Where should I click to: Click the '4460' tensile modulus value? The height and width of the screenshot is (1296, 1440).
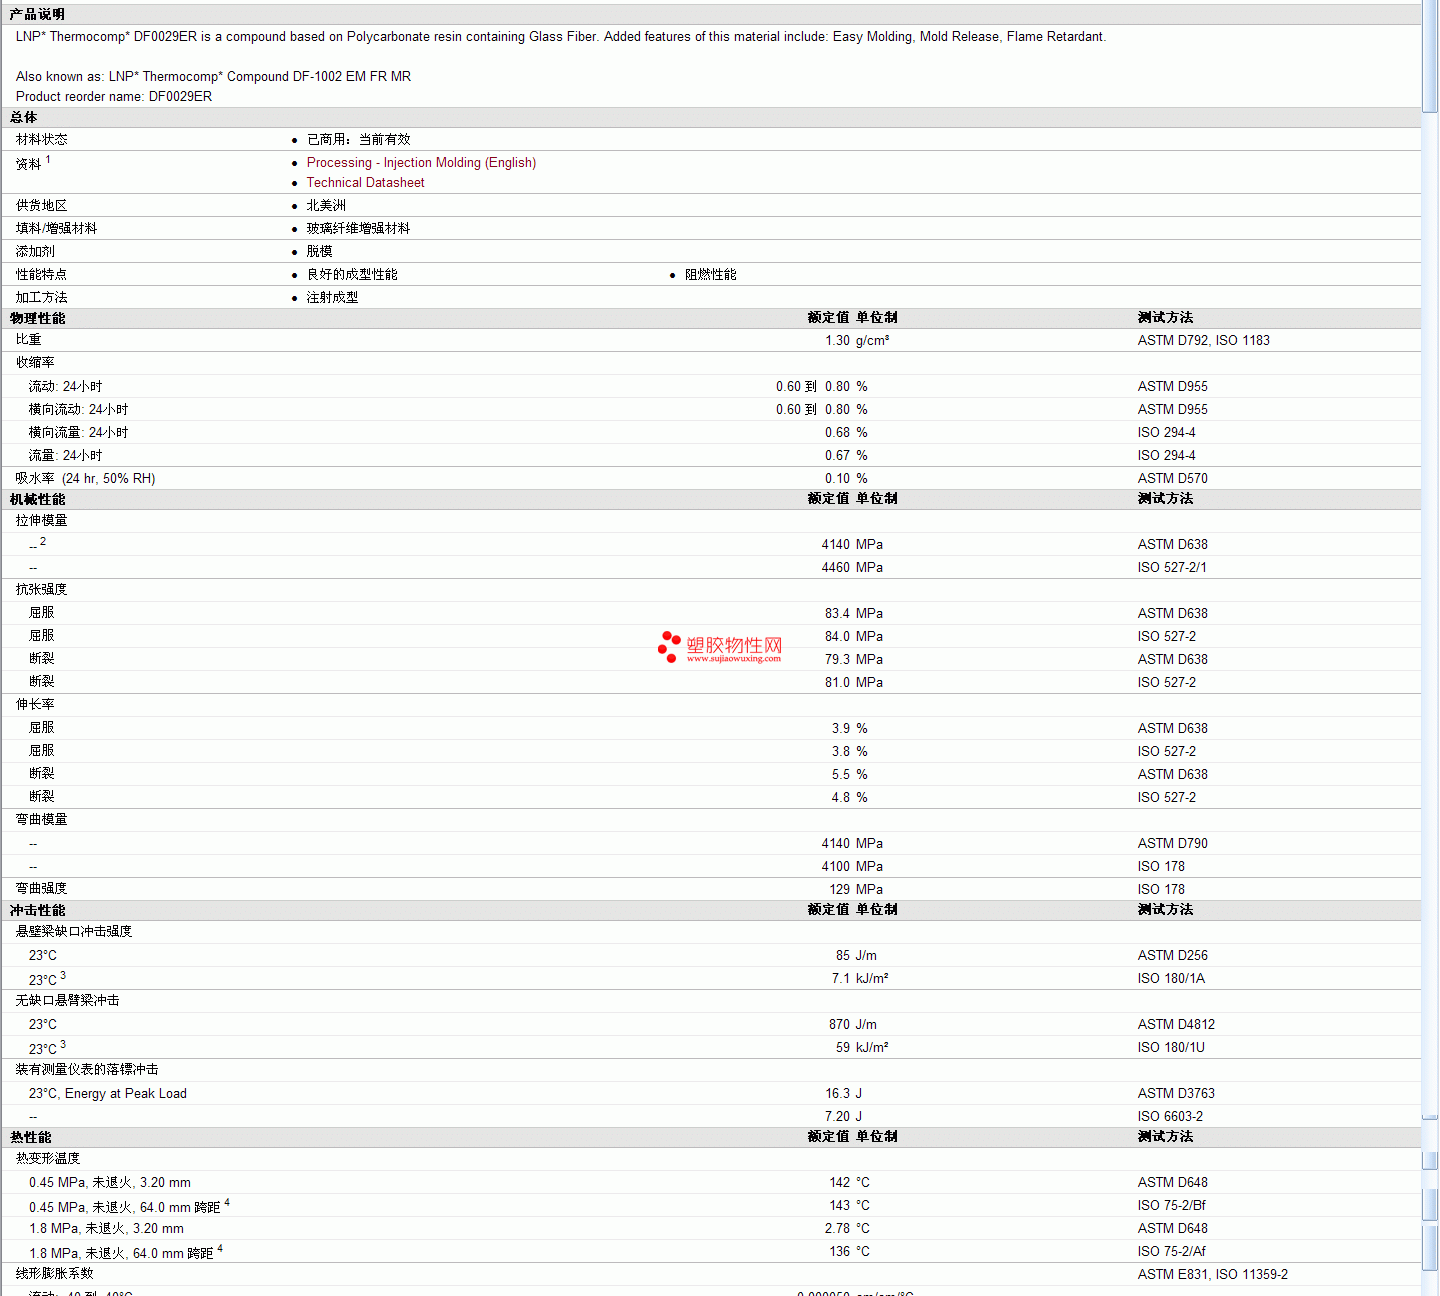[x=835, y=568]
